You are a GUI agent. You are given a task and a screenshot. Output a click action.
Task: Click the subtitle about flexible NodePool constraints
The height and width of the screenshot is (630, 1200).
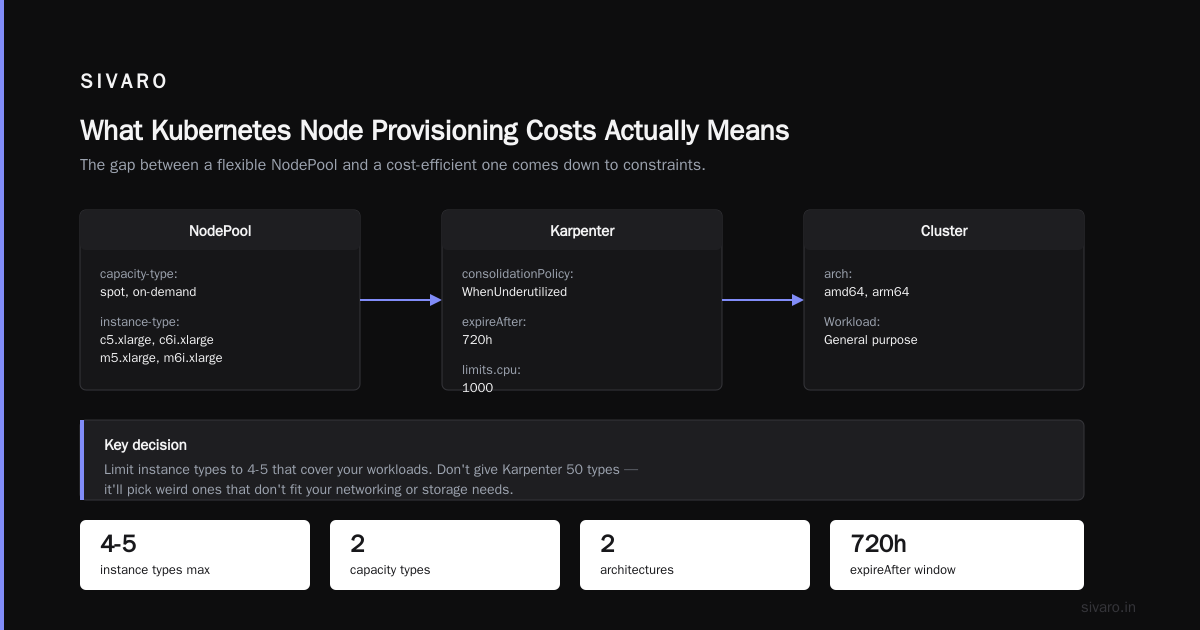[393, 165]
